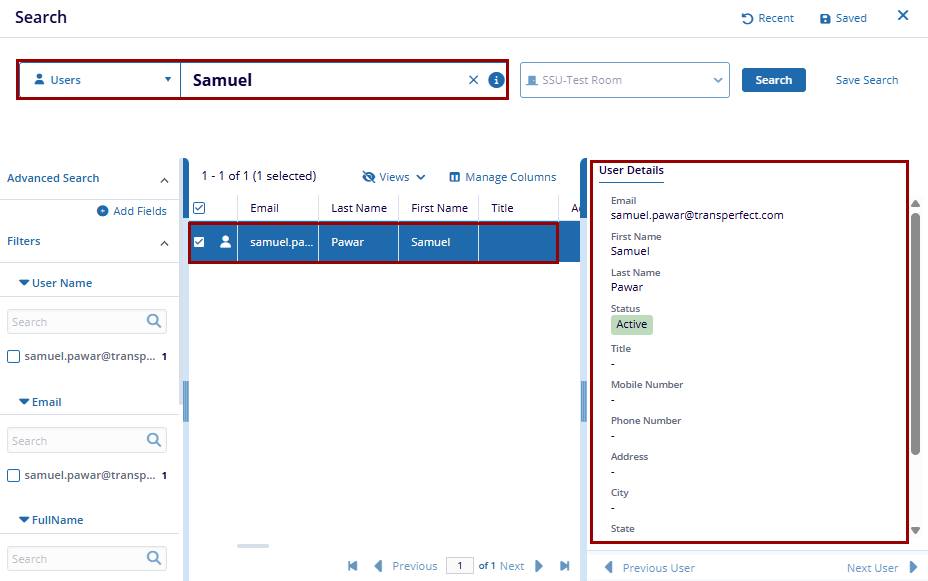Click the blue search info icon
Screen dimensions: 928x581
tap(496, 80)
